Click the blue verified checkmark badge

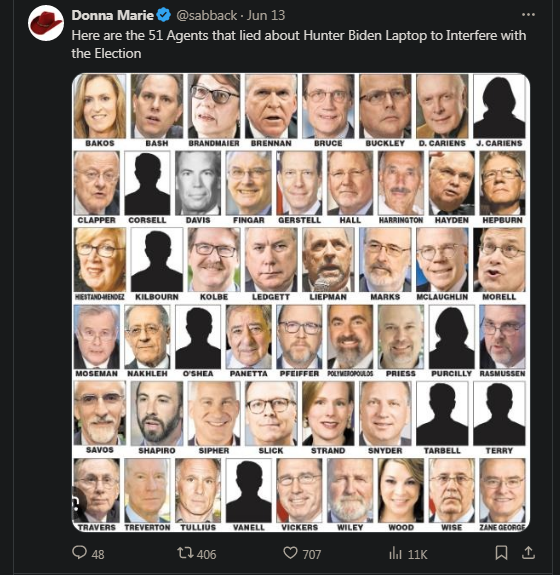(164, 15)
